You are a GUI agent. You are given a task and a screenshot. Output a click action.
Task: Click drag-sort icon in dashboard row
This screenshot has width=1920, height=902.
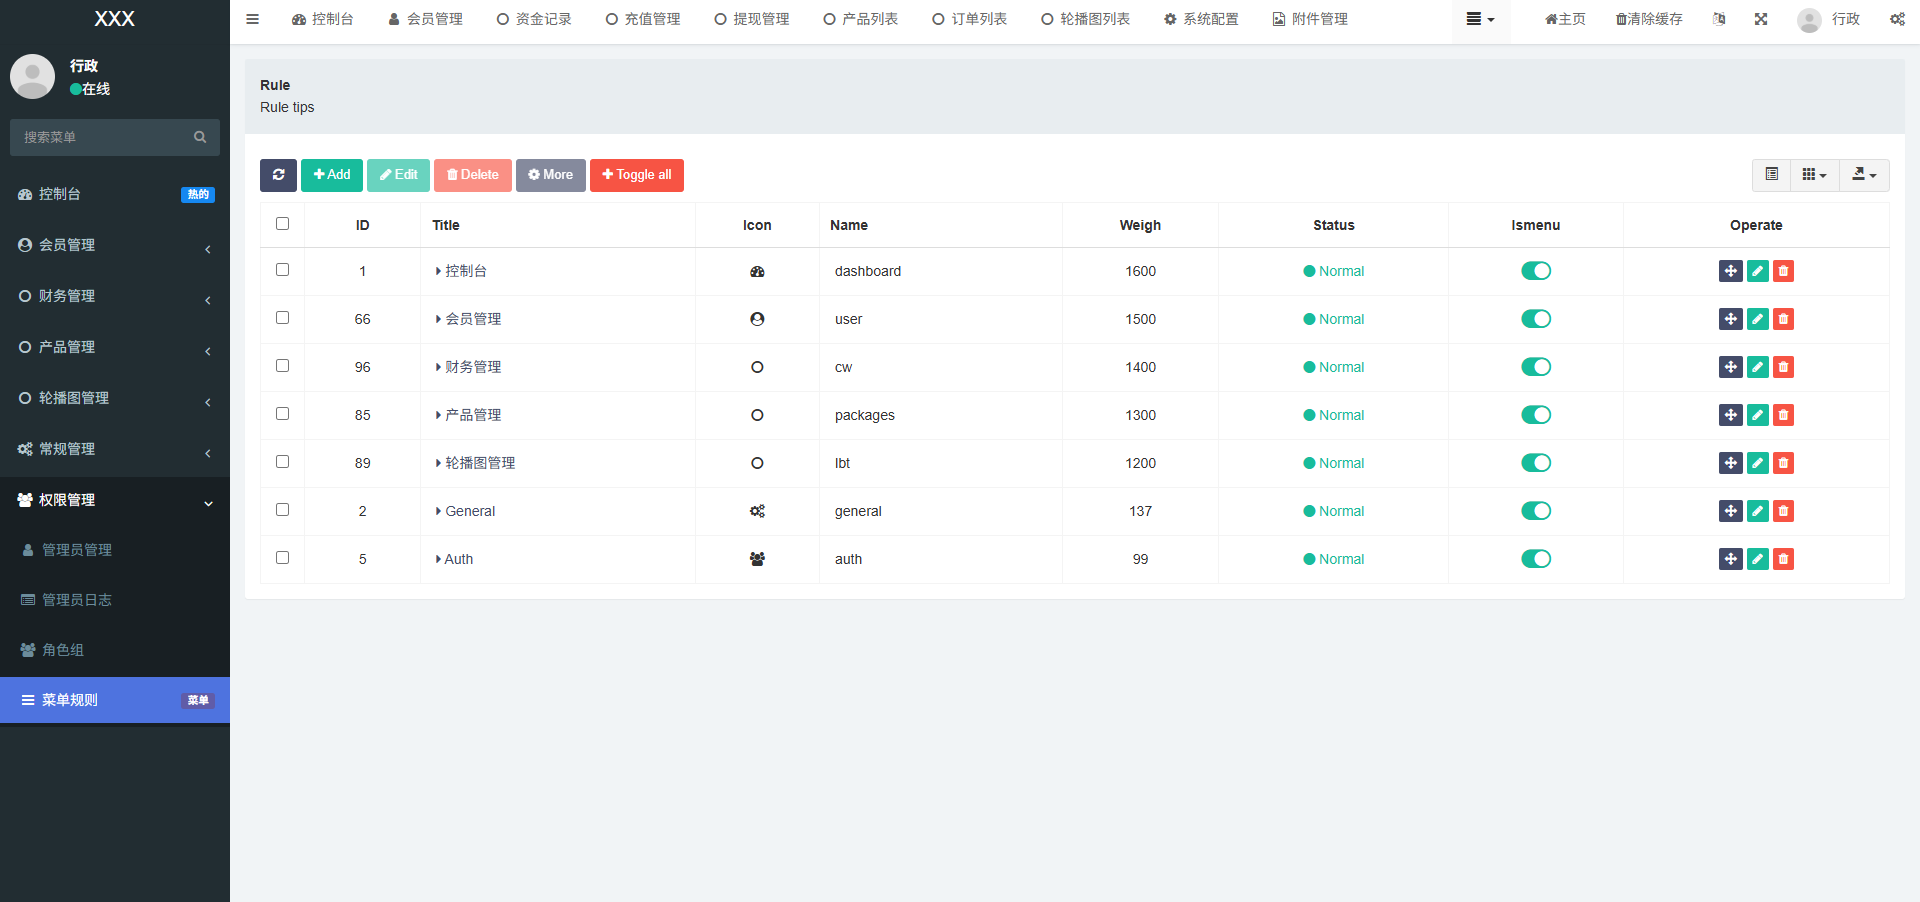(x=1730, y=271)
